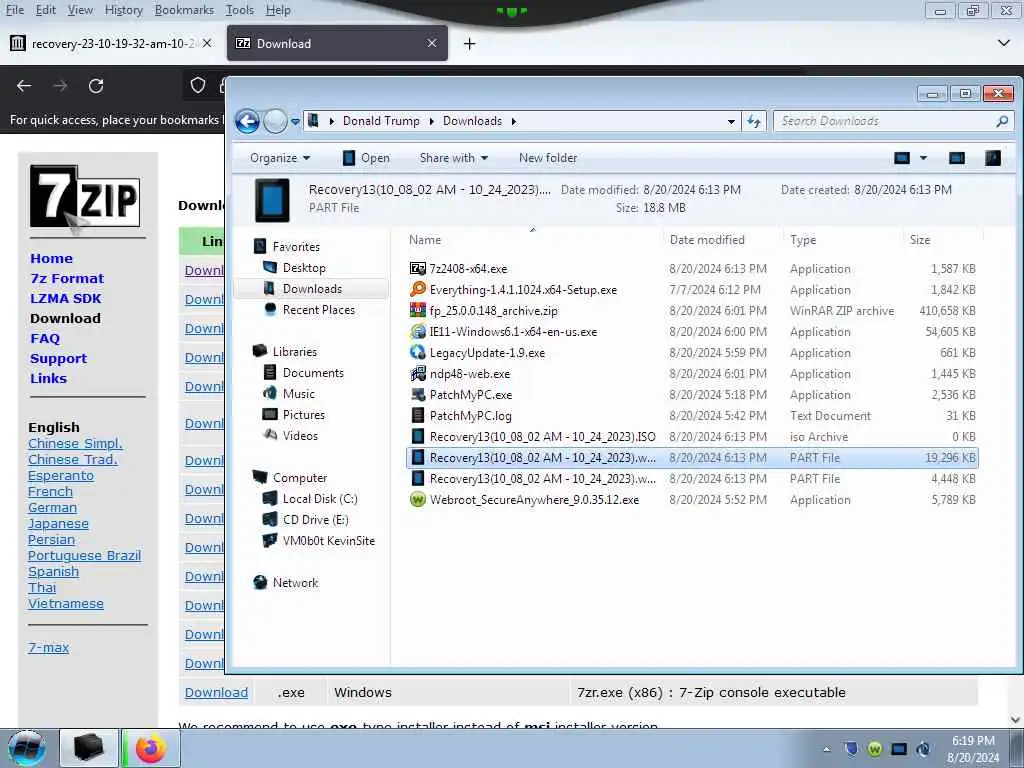Select fp_25.0.0.148_archive.zip file icon
This screenshot has width=1024, height=768.
click(418, 310)
